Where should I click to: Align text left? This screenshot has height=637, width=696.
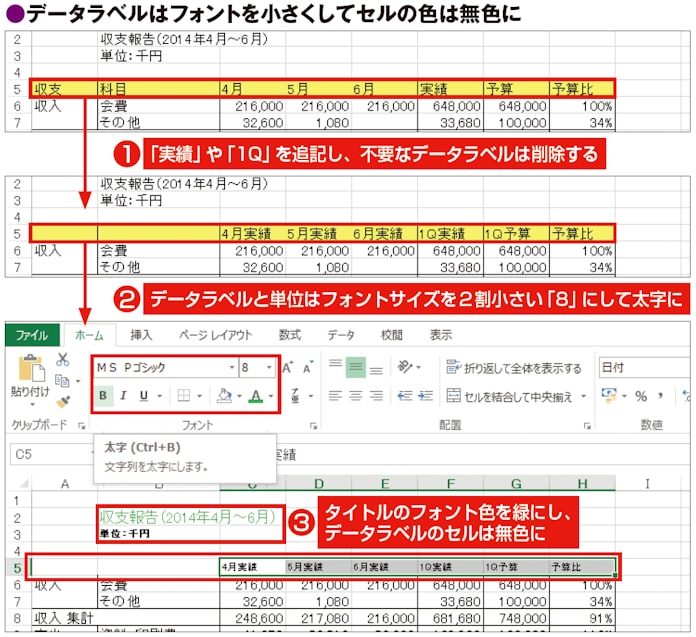click(335, 396)
